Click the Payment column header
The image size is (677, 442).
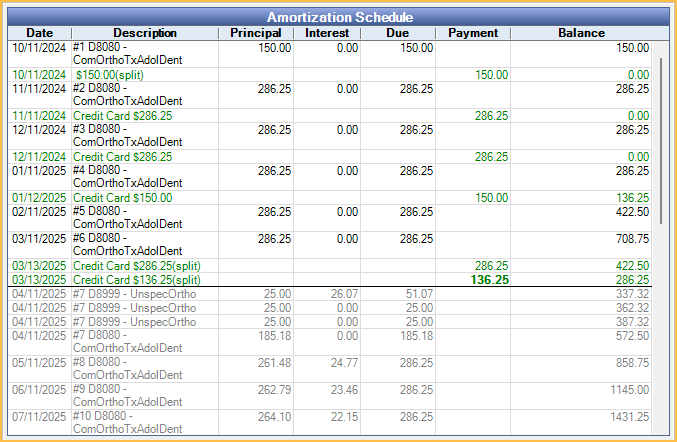click(x=473, y=33)
